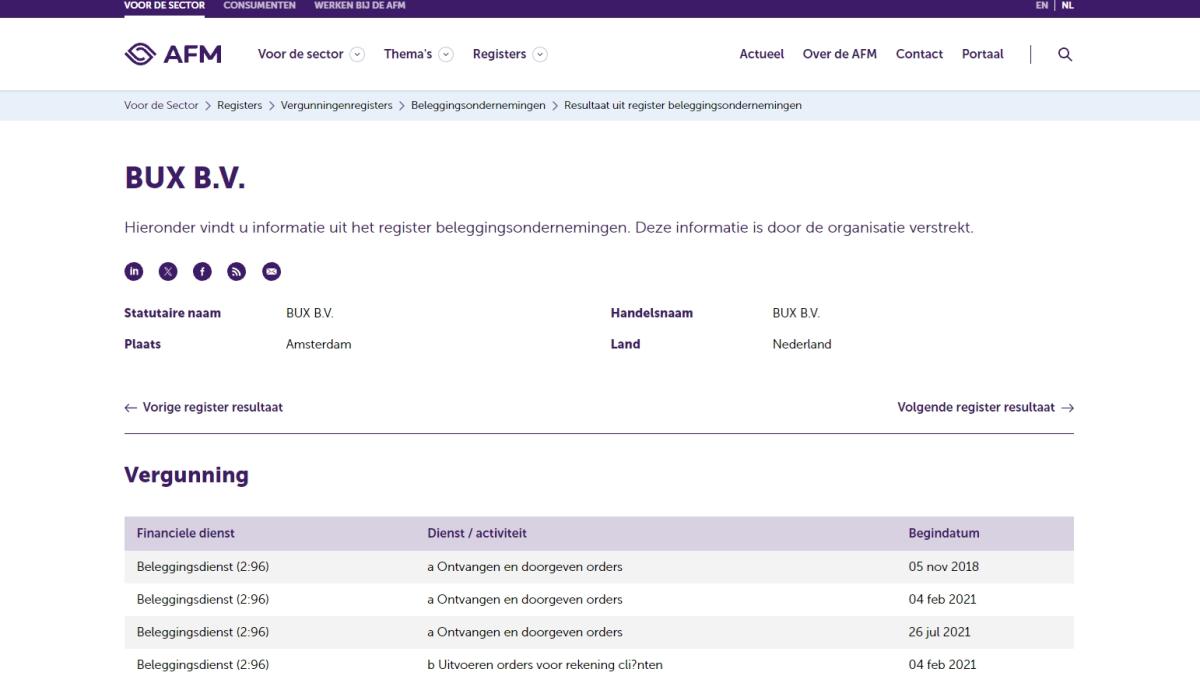
Task: Open the Portaal link
Action: (x=982, y=54)
